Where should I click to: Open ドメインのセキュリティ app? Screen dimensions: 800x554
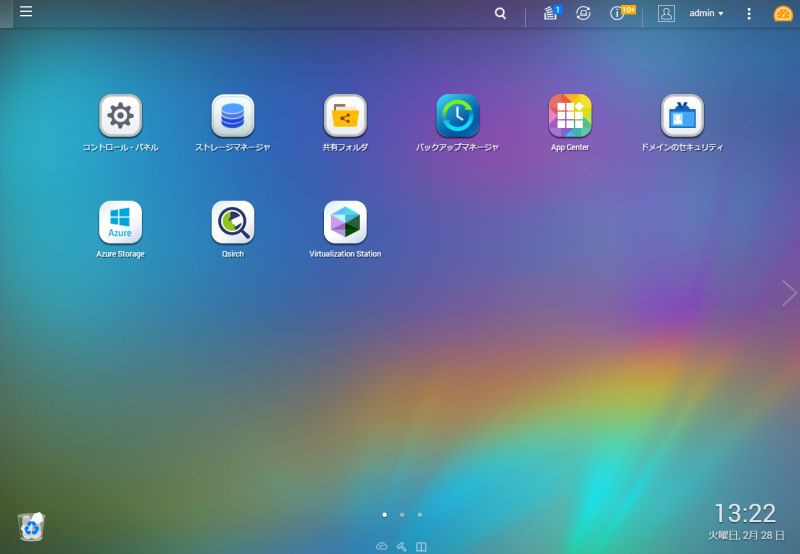click(682, 116)
